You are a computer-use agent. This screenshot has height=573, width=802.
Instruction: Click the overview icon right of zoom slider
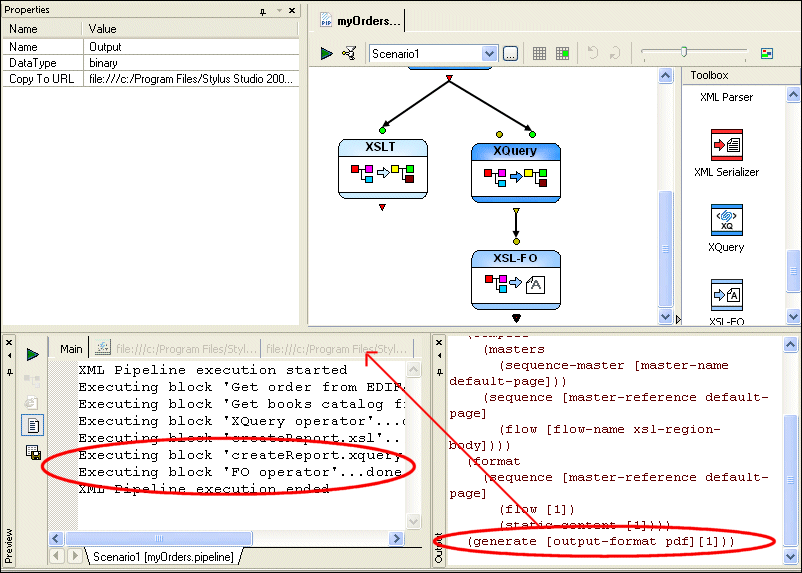point(767,54)
